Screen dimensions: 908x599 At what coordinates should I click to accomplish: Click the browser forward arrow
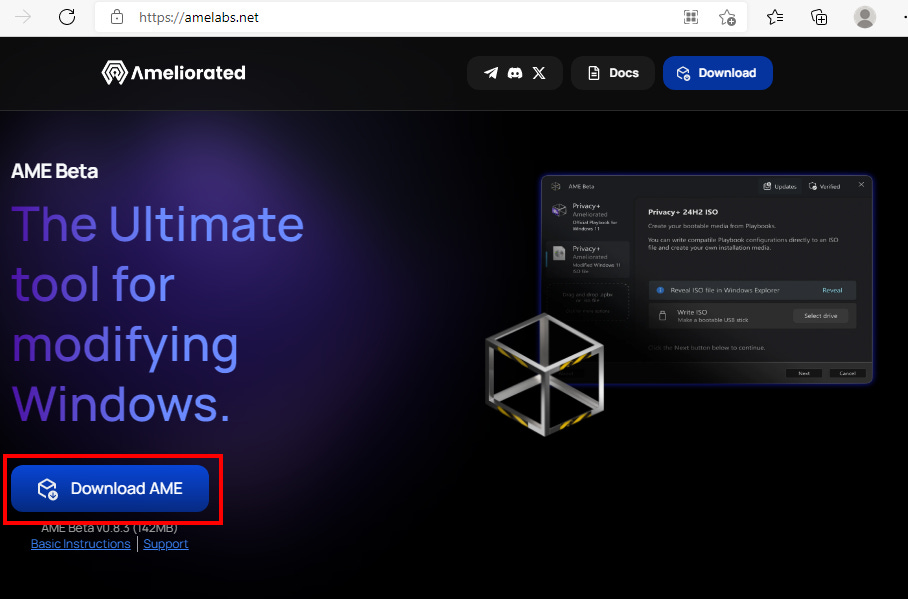(x=23, y=17)
